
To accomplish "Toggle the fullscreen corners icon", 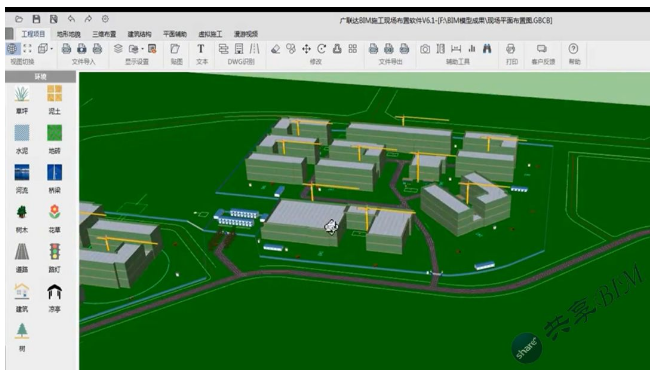I will (x=28, y=49).
